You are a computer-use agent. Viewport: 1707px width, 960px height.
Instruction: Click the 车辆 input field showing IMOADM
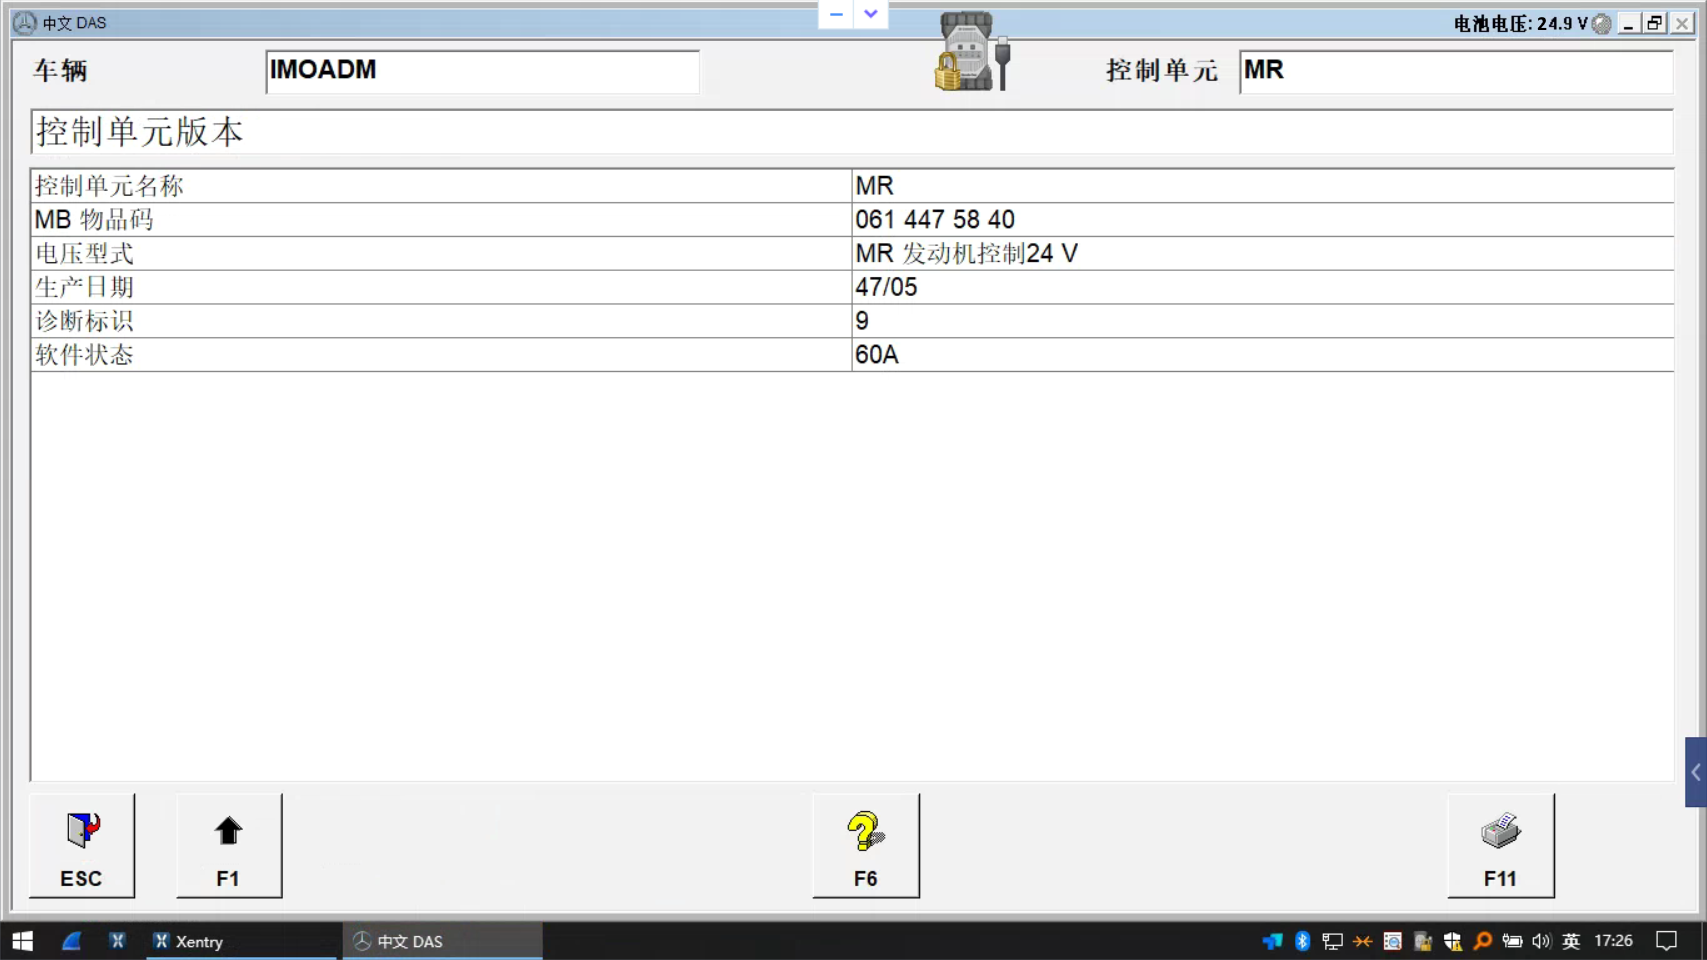coord(482,71)
